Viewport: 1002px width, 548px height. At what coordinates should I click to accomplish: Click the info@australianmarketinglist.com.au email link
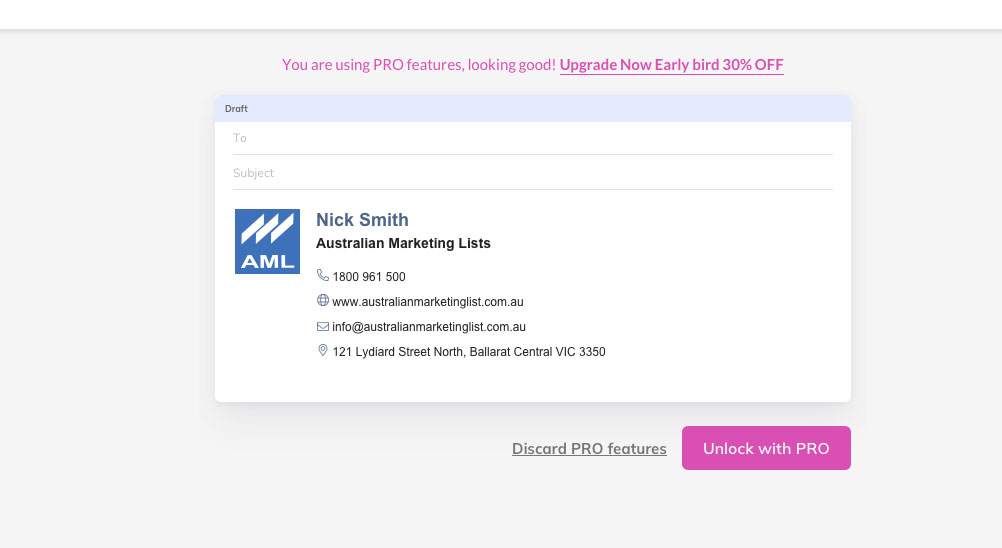[429, 326]
